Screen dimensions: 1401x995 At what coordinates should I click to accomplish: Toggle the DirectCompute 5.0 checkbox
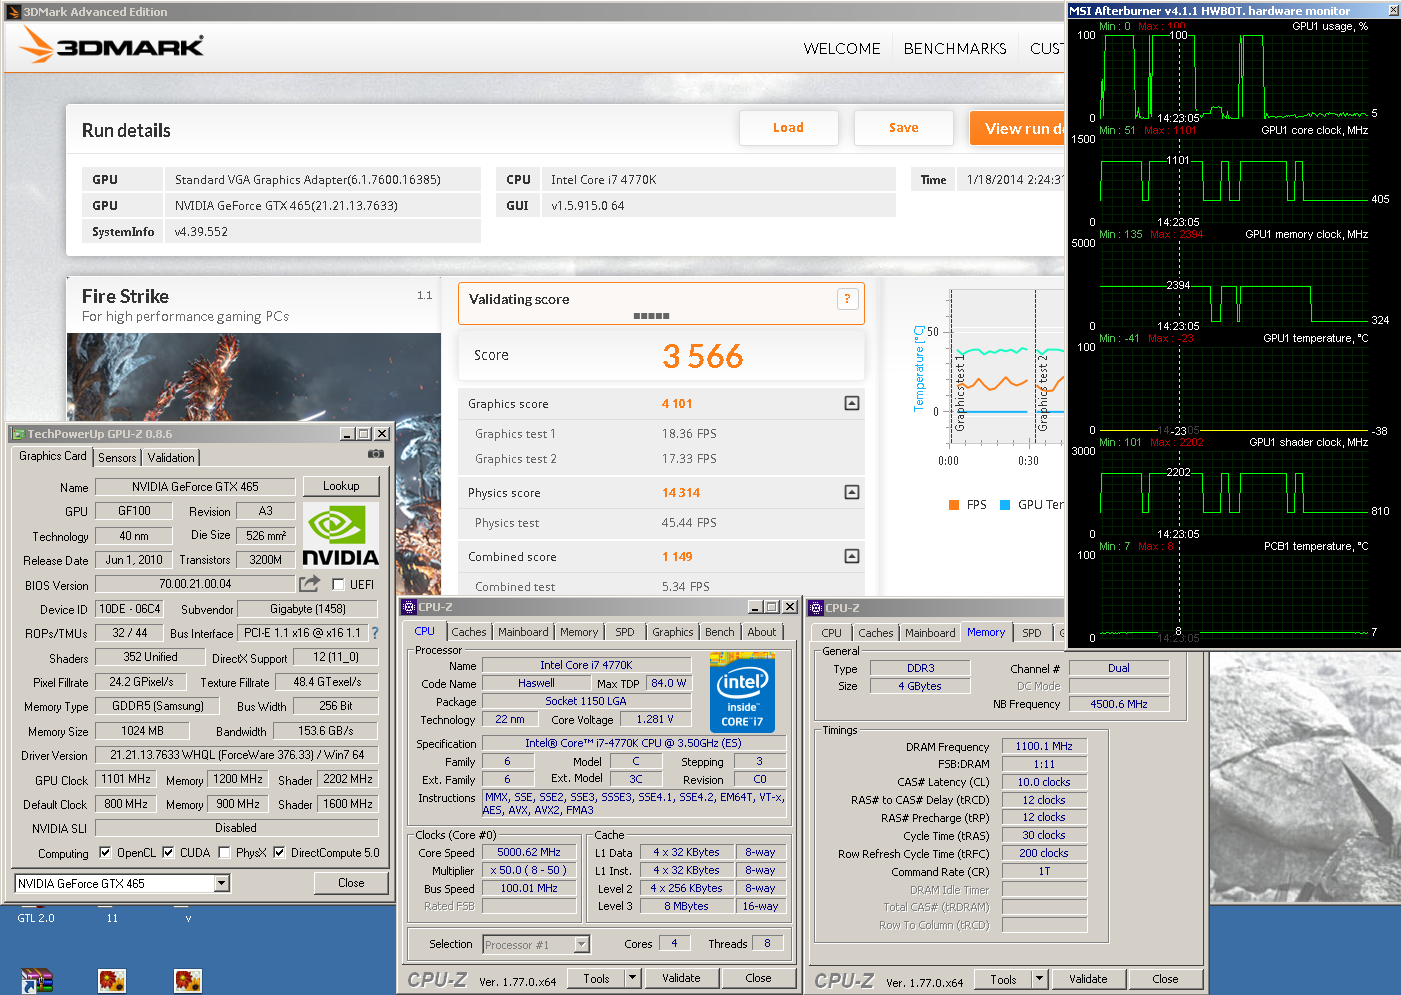(279, 853)
